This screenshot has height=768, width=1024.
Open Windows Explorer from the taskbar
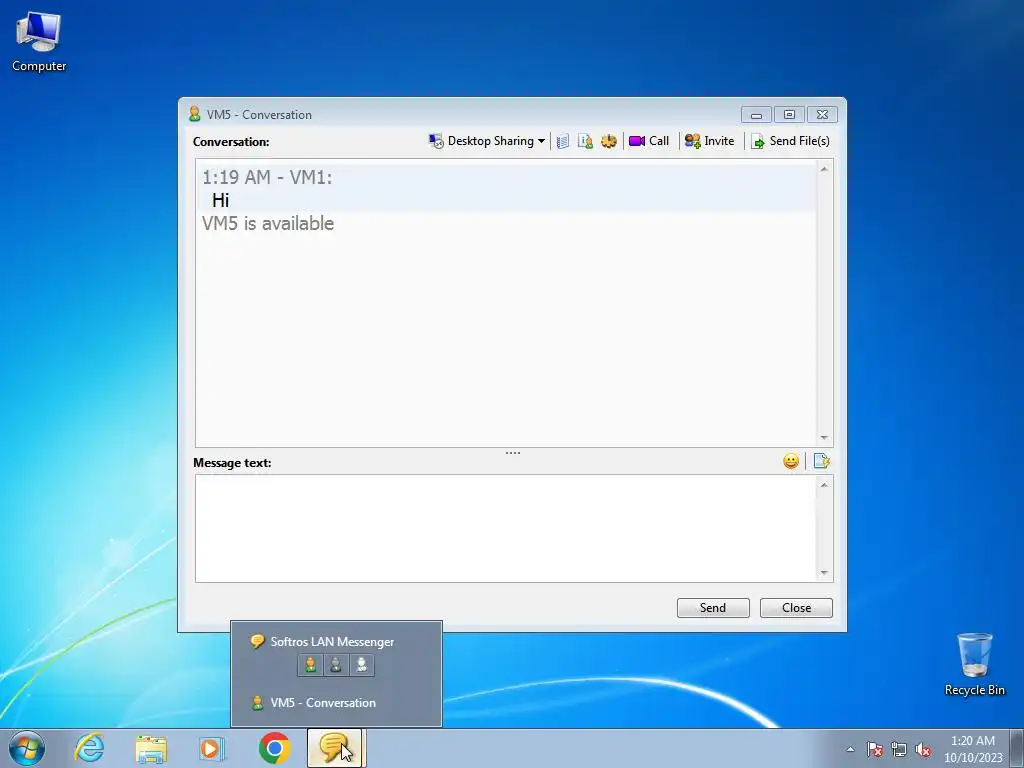(x=151, y=748)
